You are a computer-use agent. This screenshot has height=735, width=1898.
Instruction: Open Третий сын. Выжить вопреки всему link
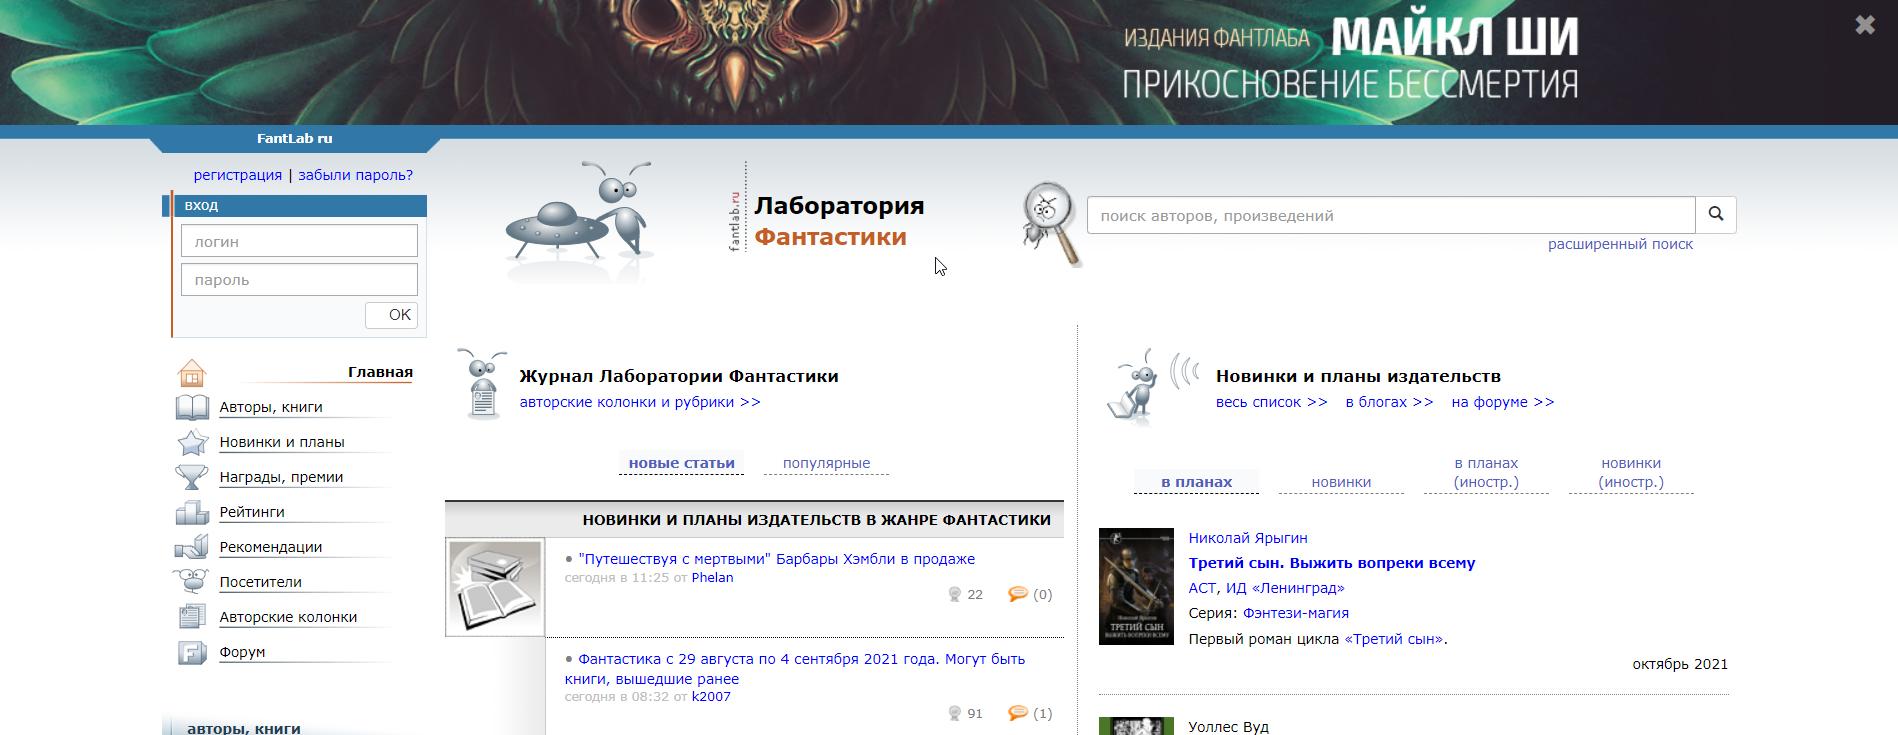(x=1332, y=563)
